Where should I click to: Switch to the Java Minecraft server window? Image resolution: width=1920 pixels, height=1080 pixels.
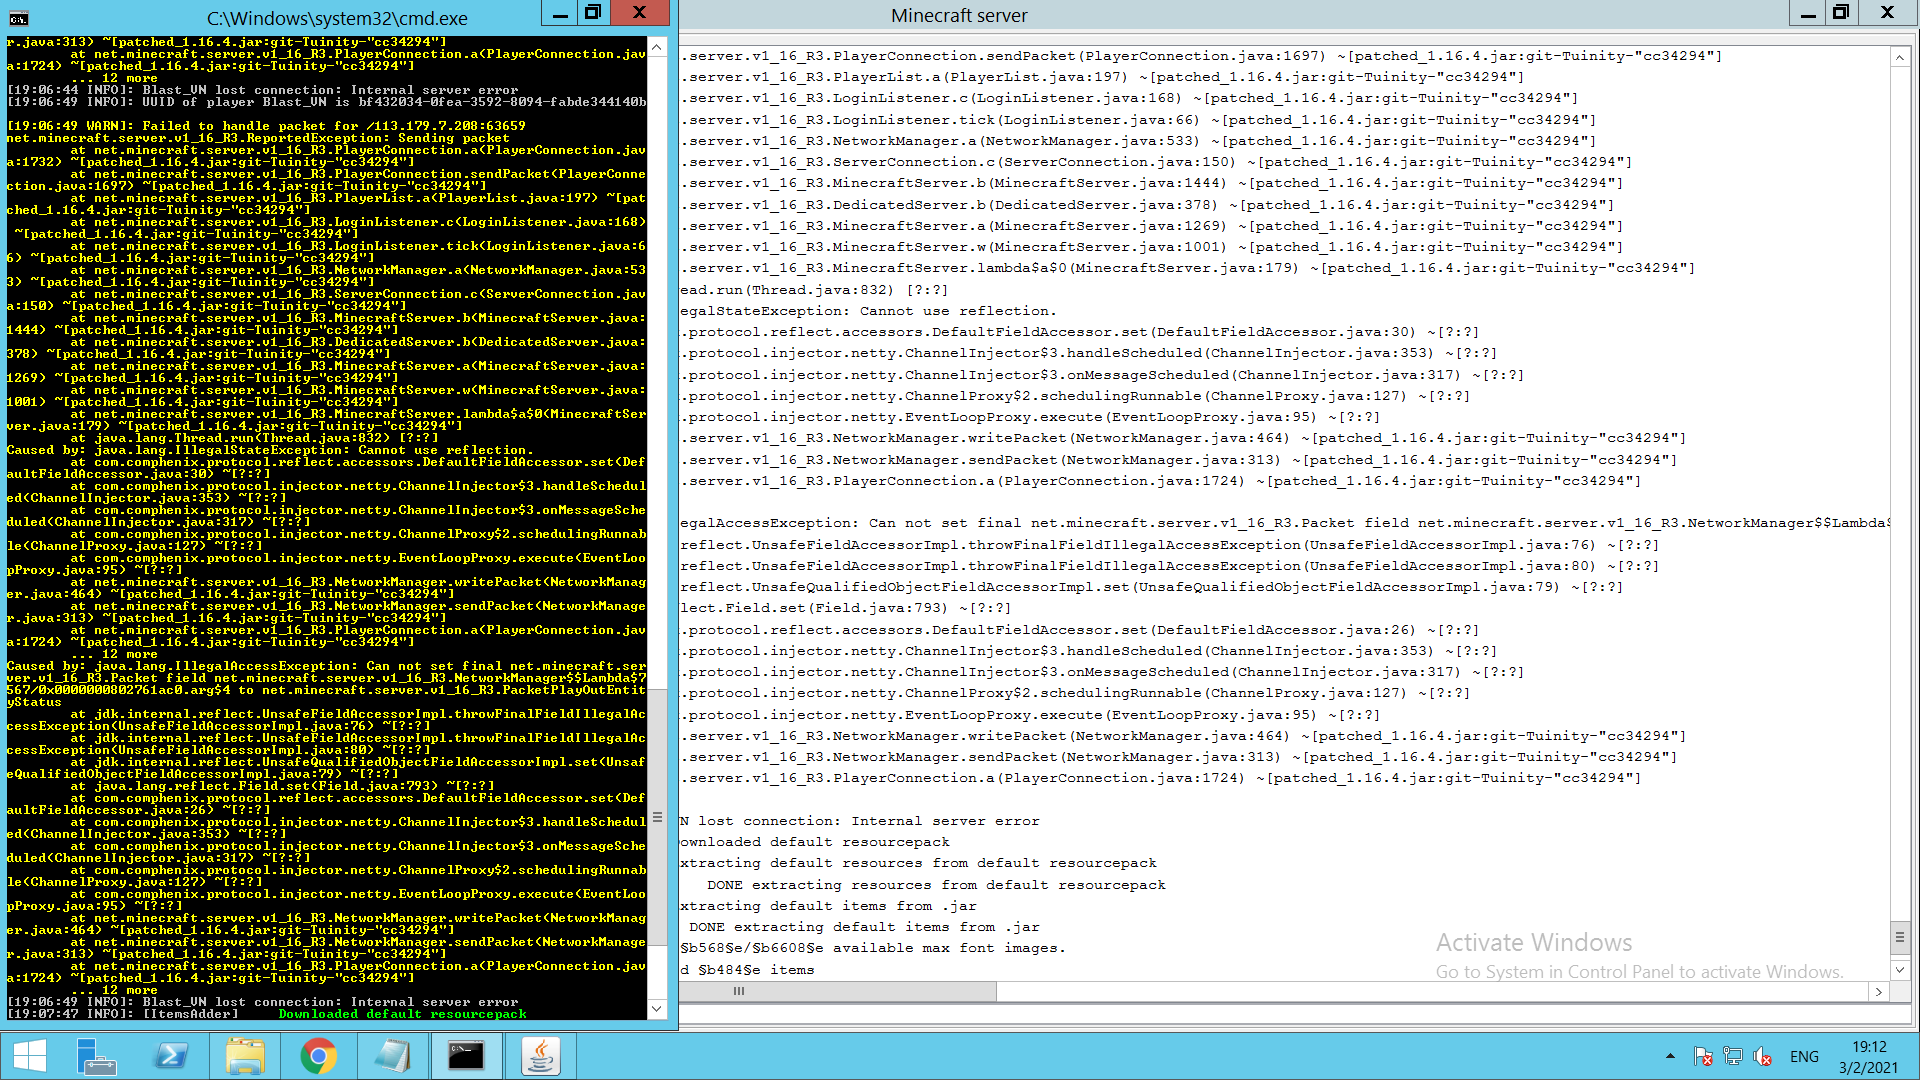(x=540, y=1056)
